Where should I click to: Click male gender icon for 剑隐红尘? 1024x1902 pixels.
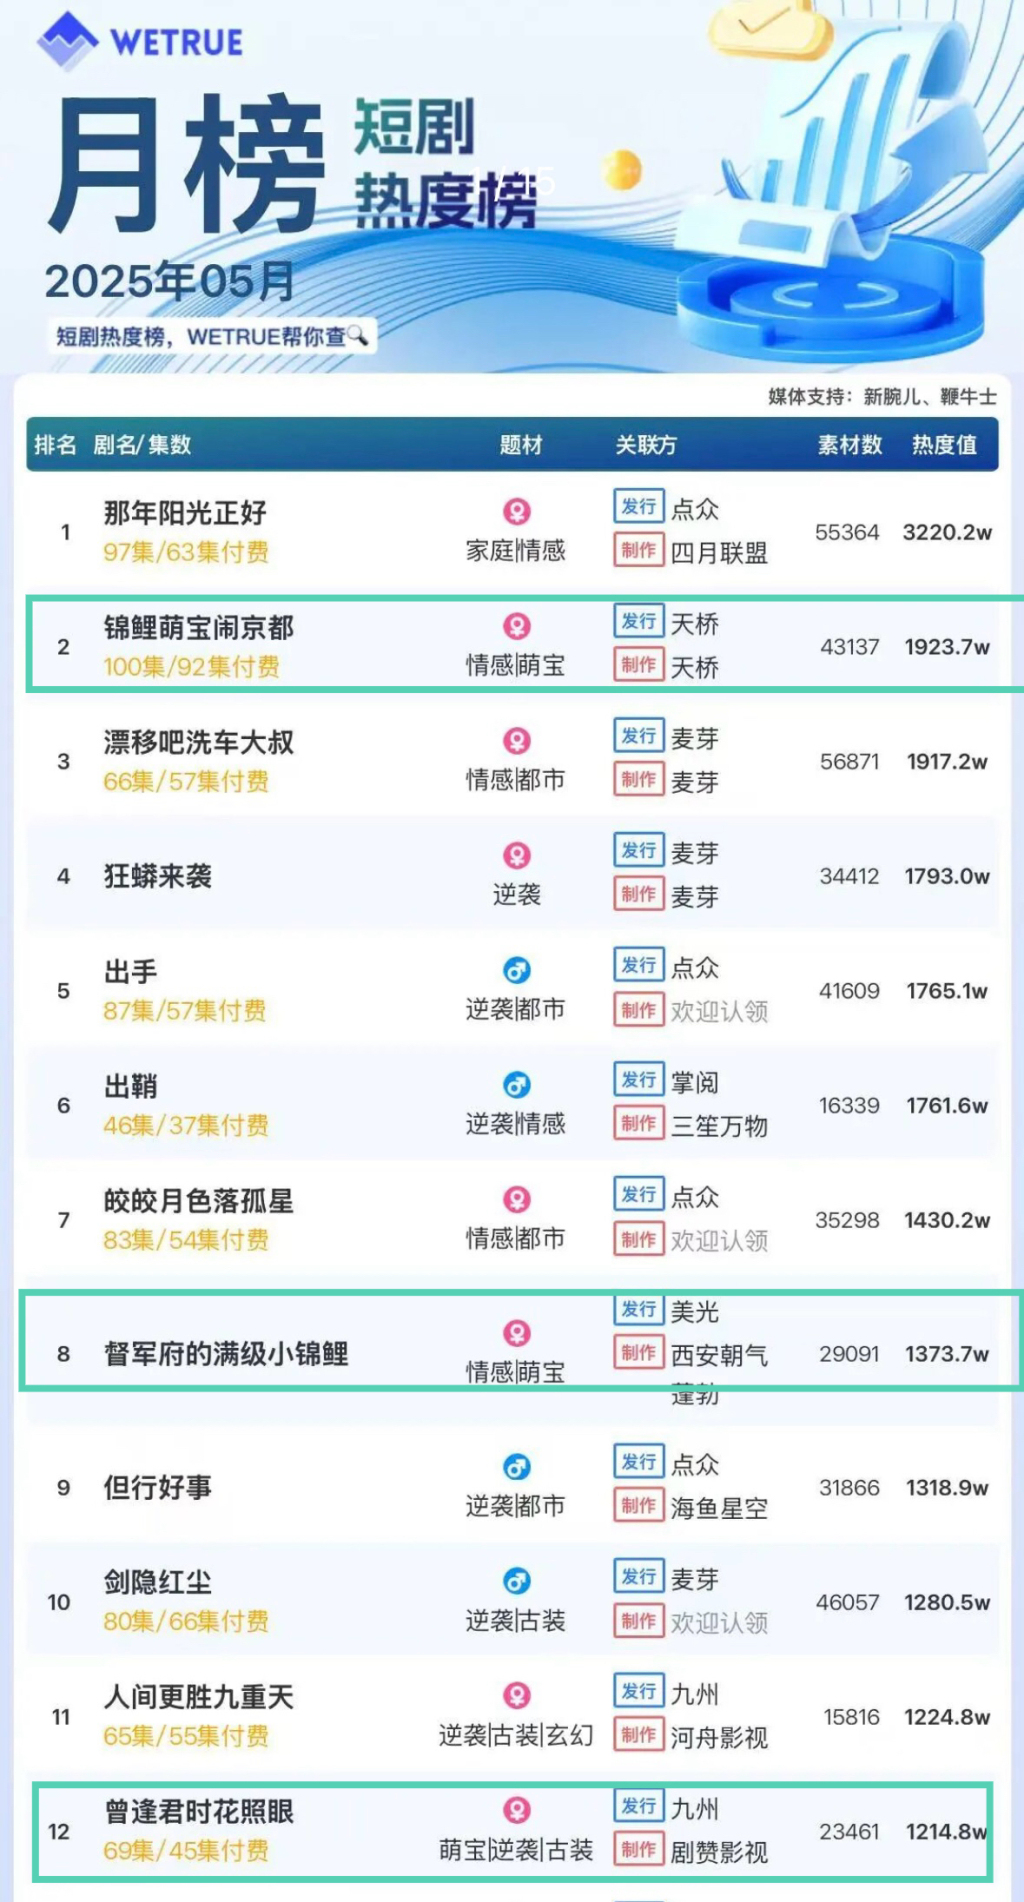coord(516,1581)
